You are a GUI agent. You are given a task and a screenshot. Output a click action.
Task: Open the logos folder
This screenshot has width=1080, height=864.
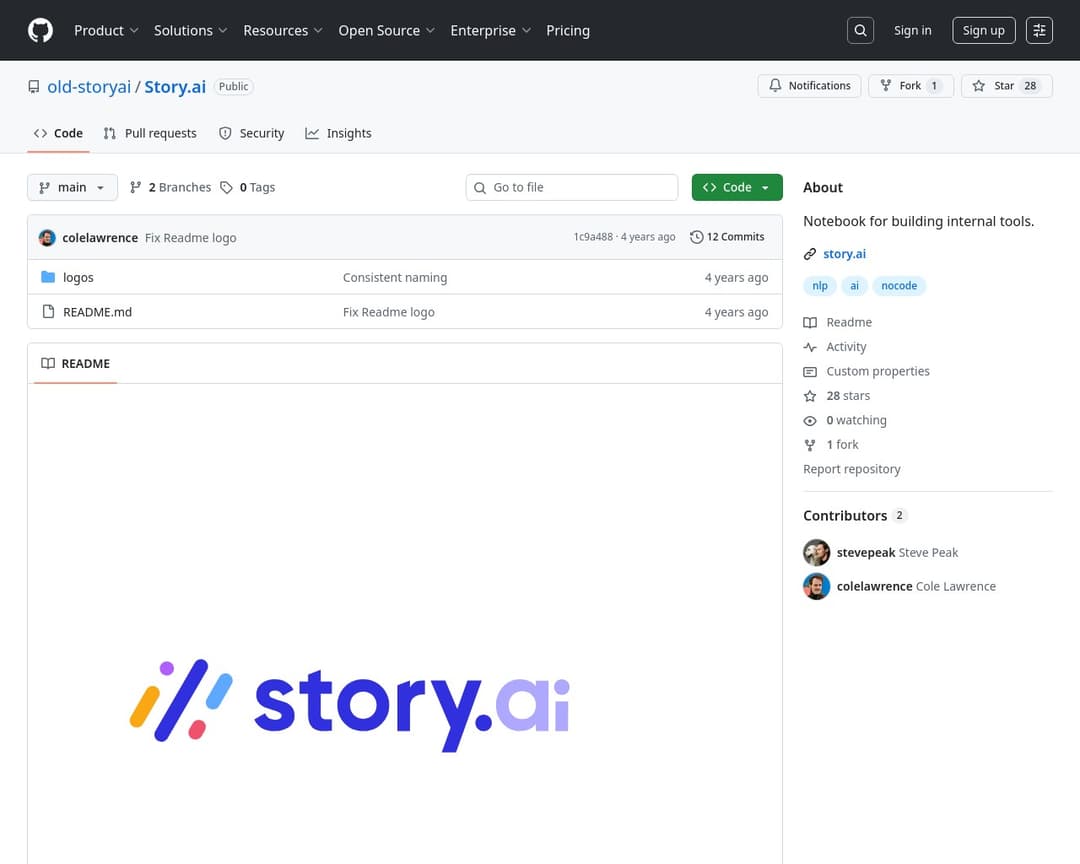[x=78, y=278]
